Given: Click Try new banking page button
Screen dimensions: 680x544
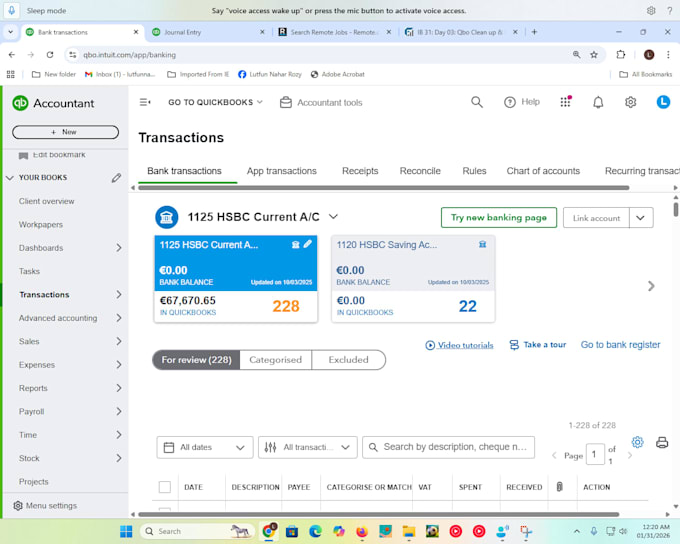Looking at the screenshot, I should coord(499,218).
